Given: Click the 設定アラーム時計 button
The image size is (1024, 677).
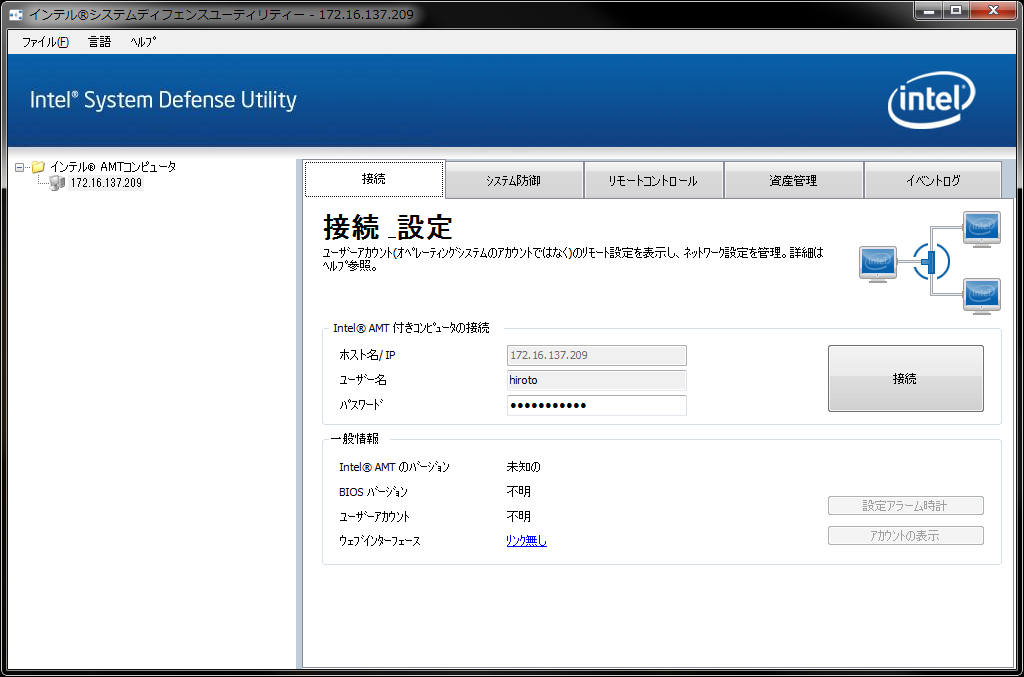Looking at the screenshot, I should point(905,506).
